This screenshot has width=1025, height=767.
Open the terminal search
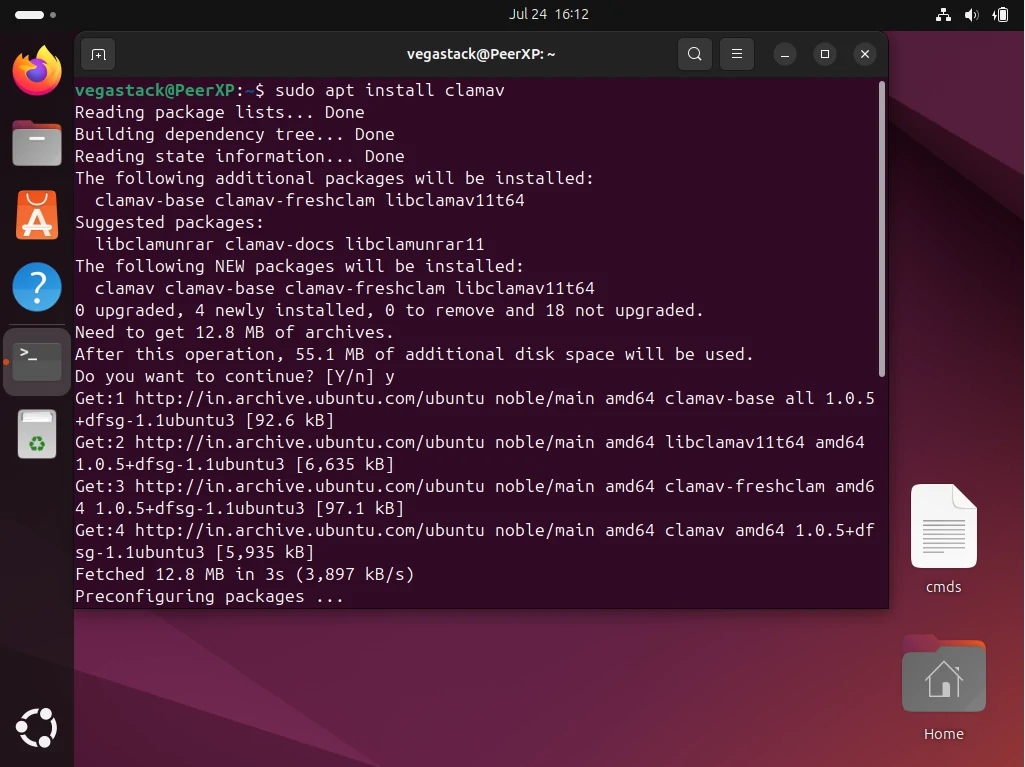tap(695, 54)
